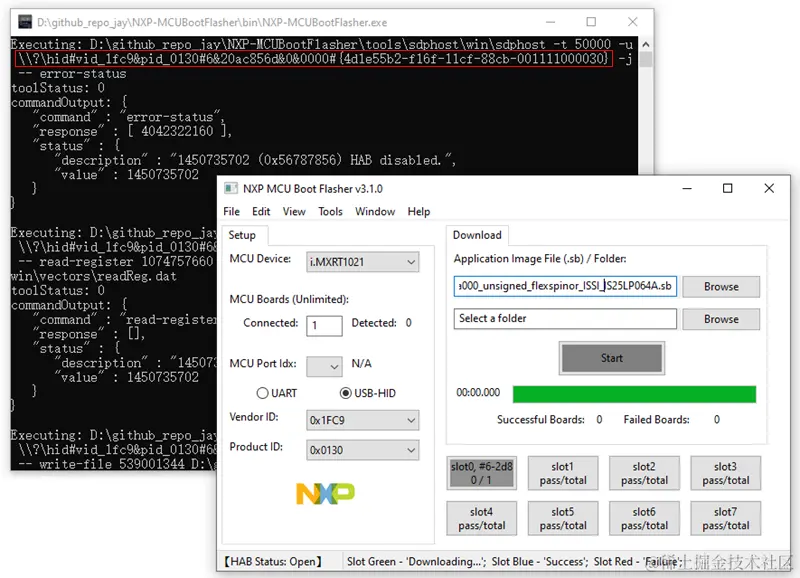Switch to the Setup tab

coord(242,235)
